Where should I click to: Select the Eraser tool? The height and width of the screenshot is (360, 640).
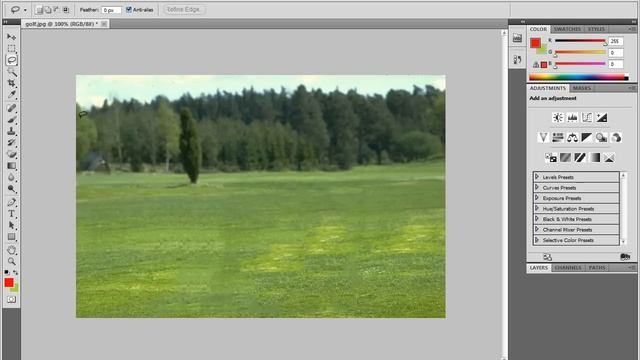pos(11,154)
